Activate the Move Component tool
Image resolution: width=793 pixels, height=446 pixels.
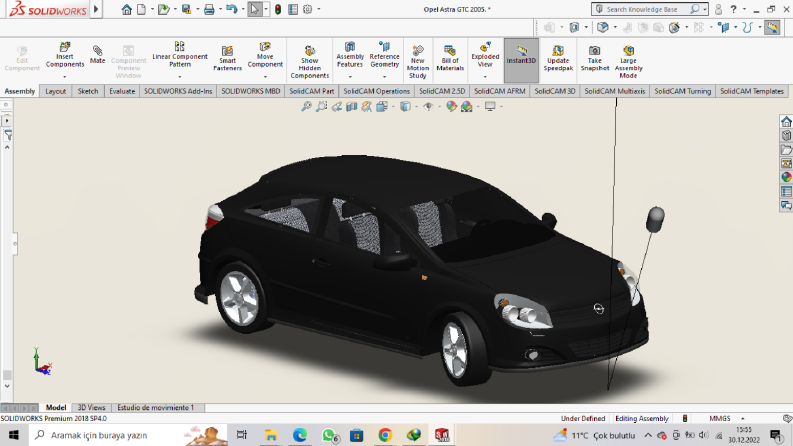click(x=265, y=56)
